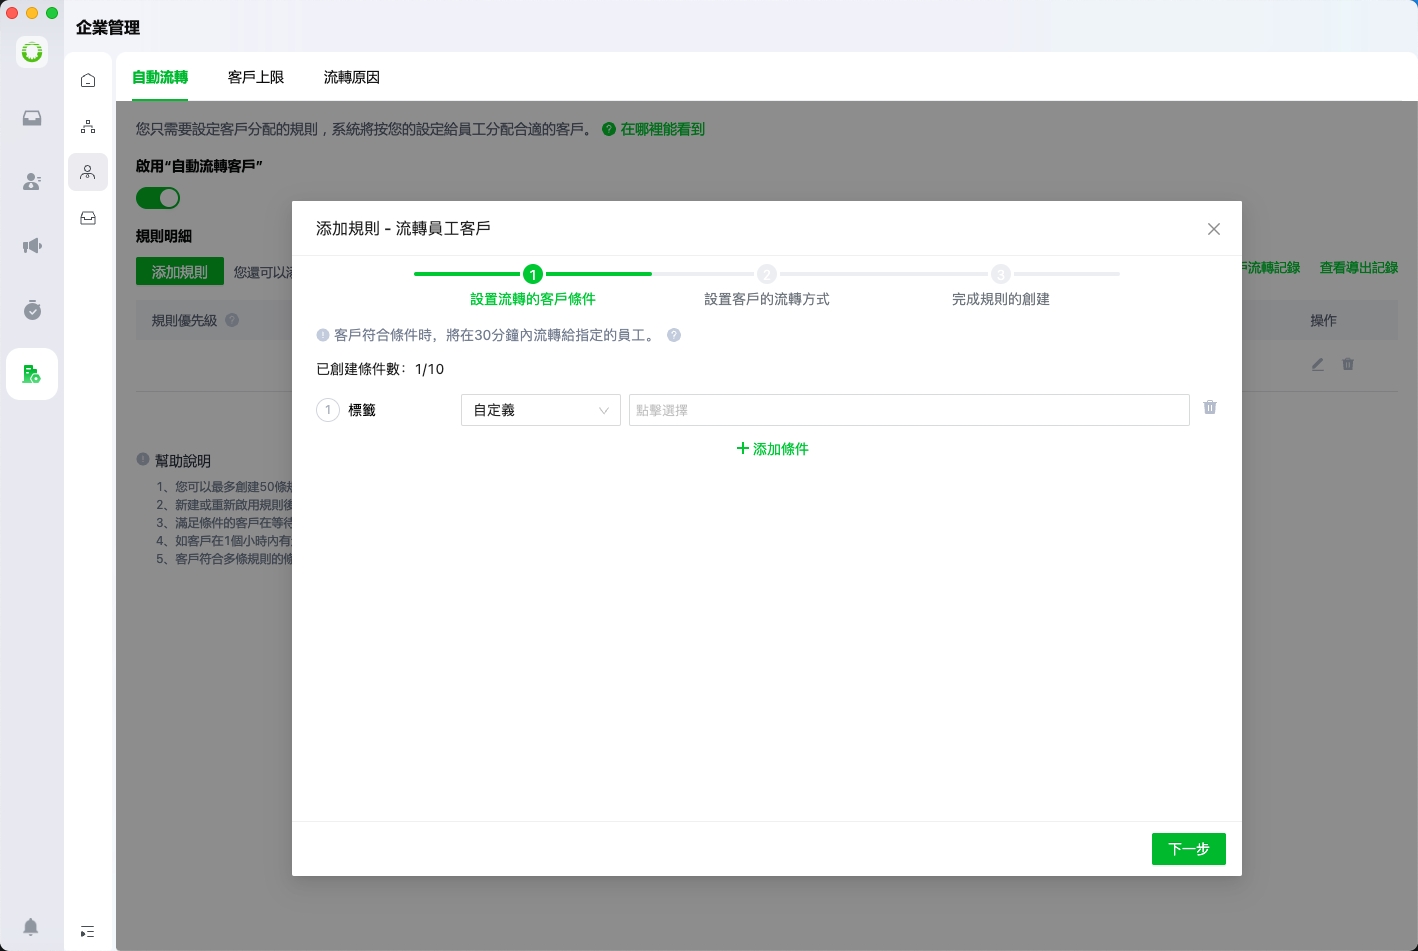Switch to the 流轉原因 tab

click(351, 77)
